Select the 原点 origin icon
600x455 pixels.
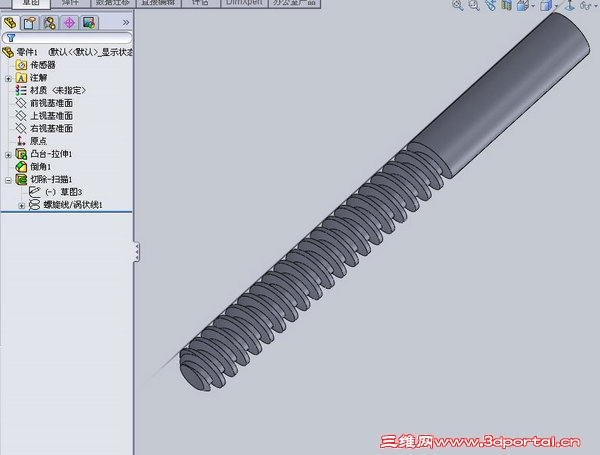[x=21, y=141]
